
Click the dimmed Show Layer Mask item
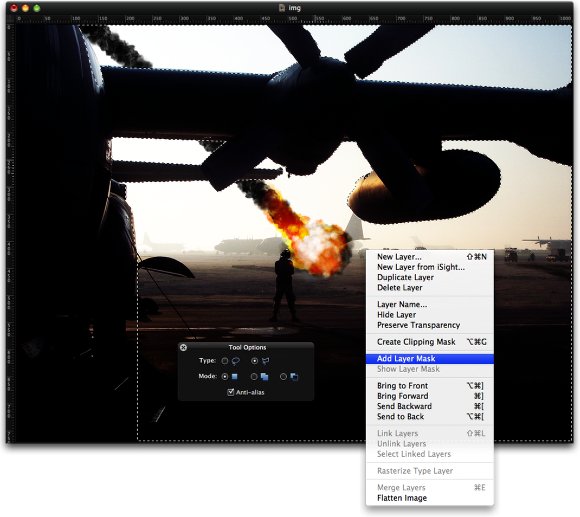click(430, 369)
